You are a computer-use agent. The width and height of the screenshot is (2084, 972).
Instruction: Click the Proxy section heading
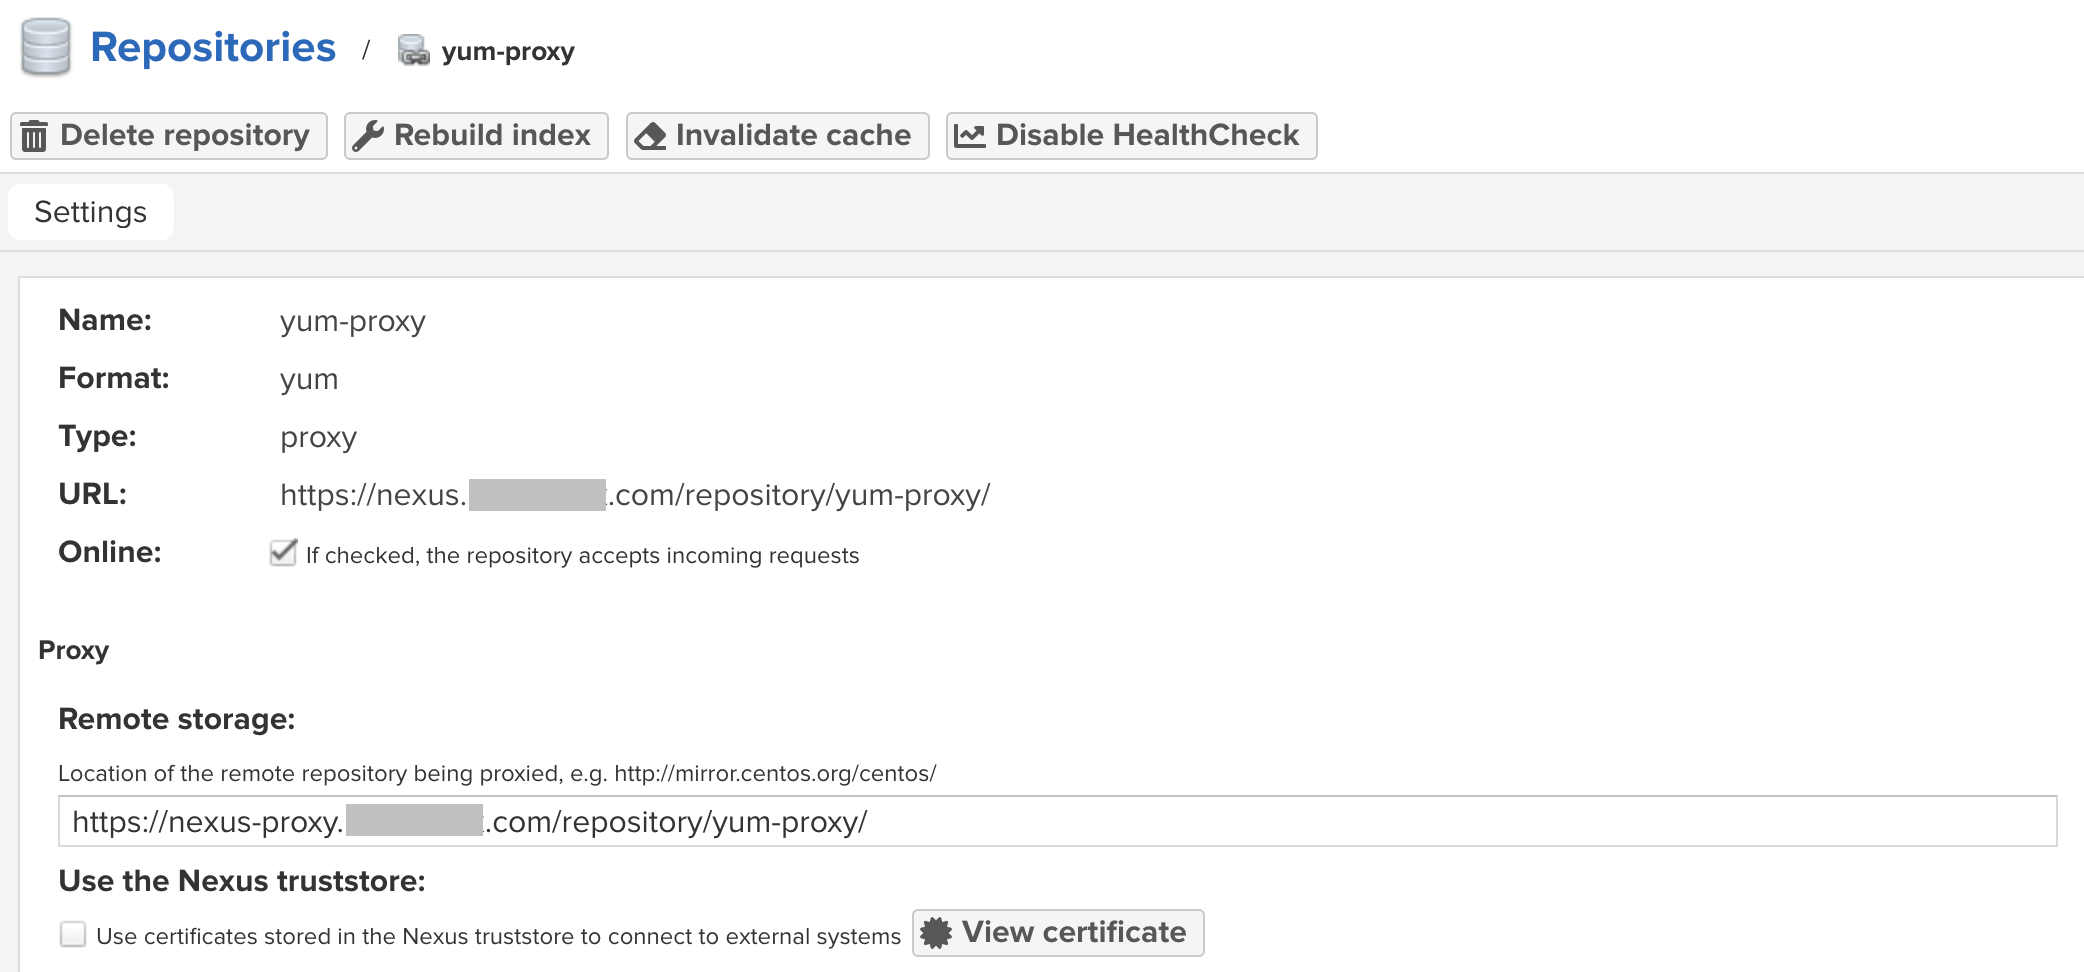click(x=73, y=650)
